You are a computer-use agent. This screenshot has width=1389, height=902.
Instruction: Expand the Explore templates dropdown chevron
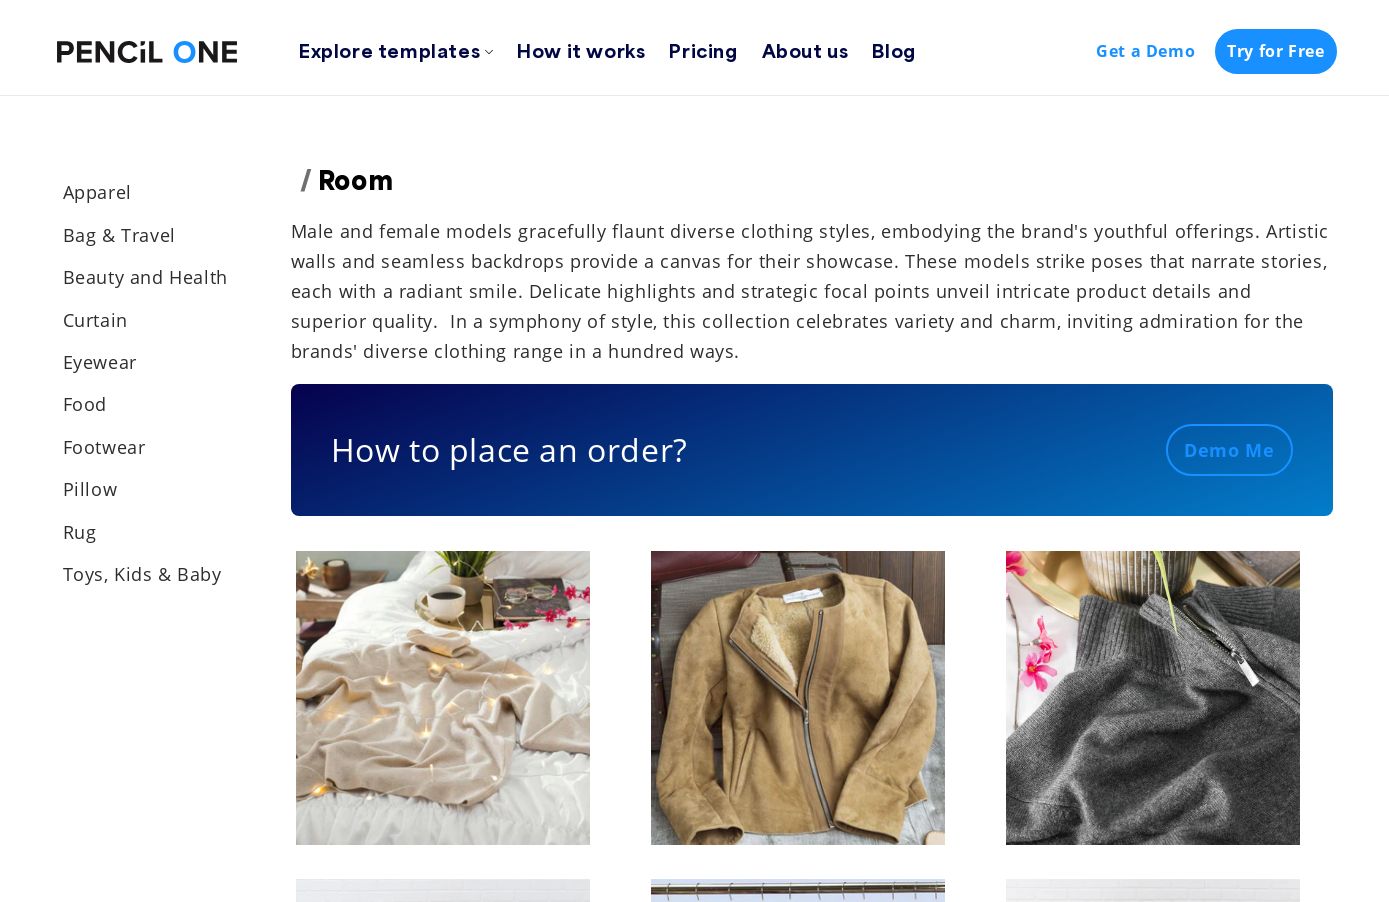pyautogui.click(x=489, y=52)
